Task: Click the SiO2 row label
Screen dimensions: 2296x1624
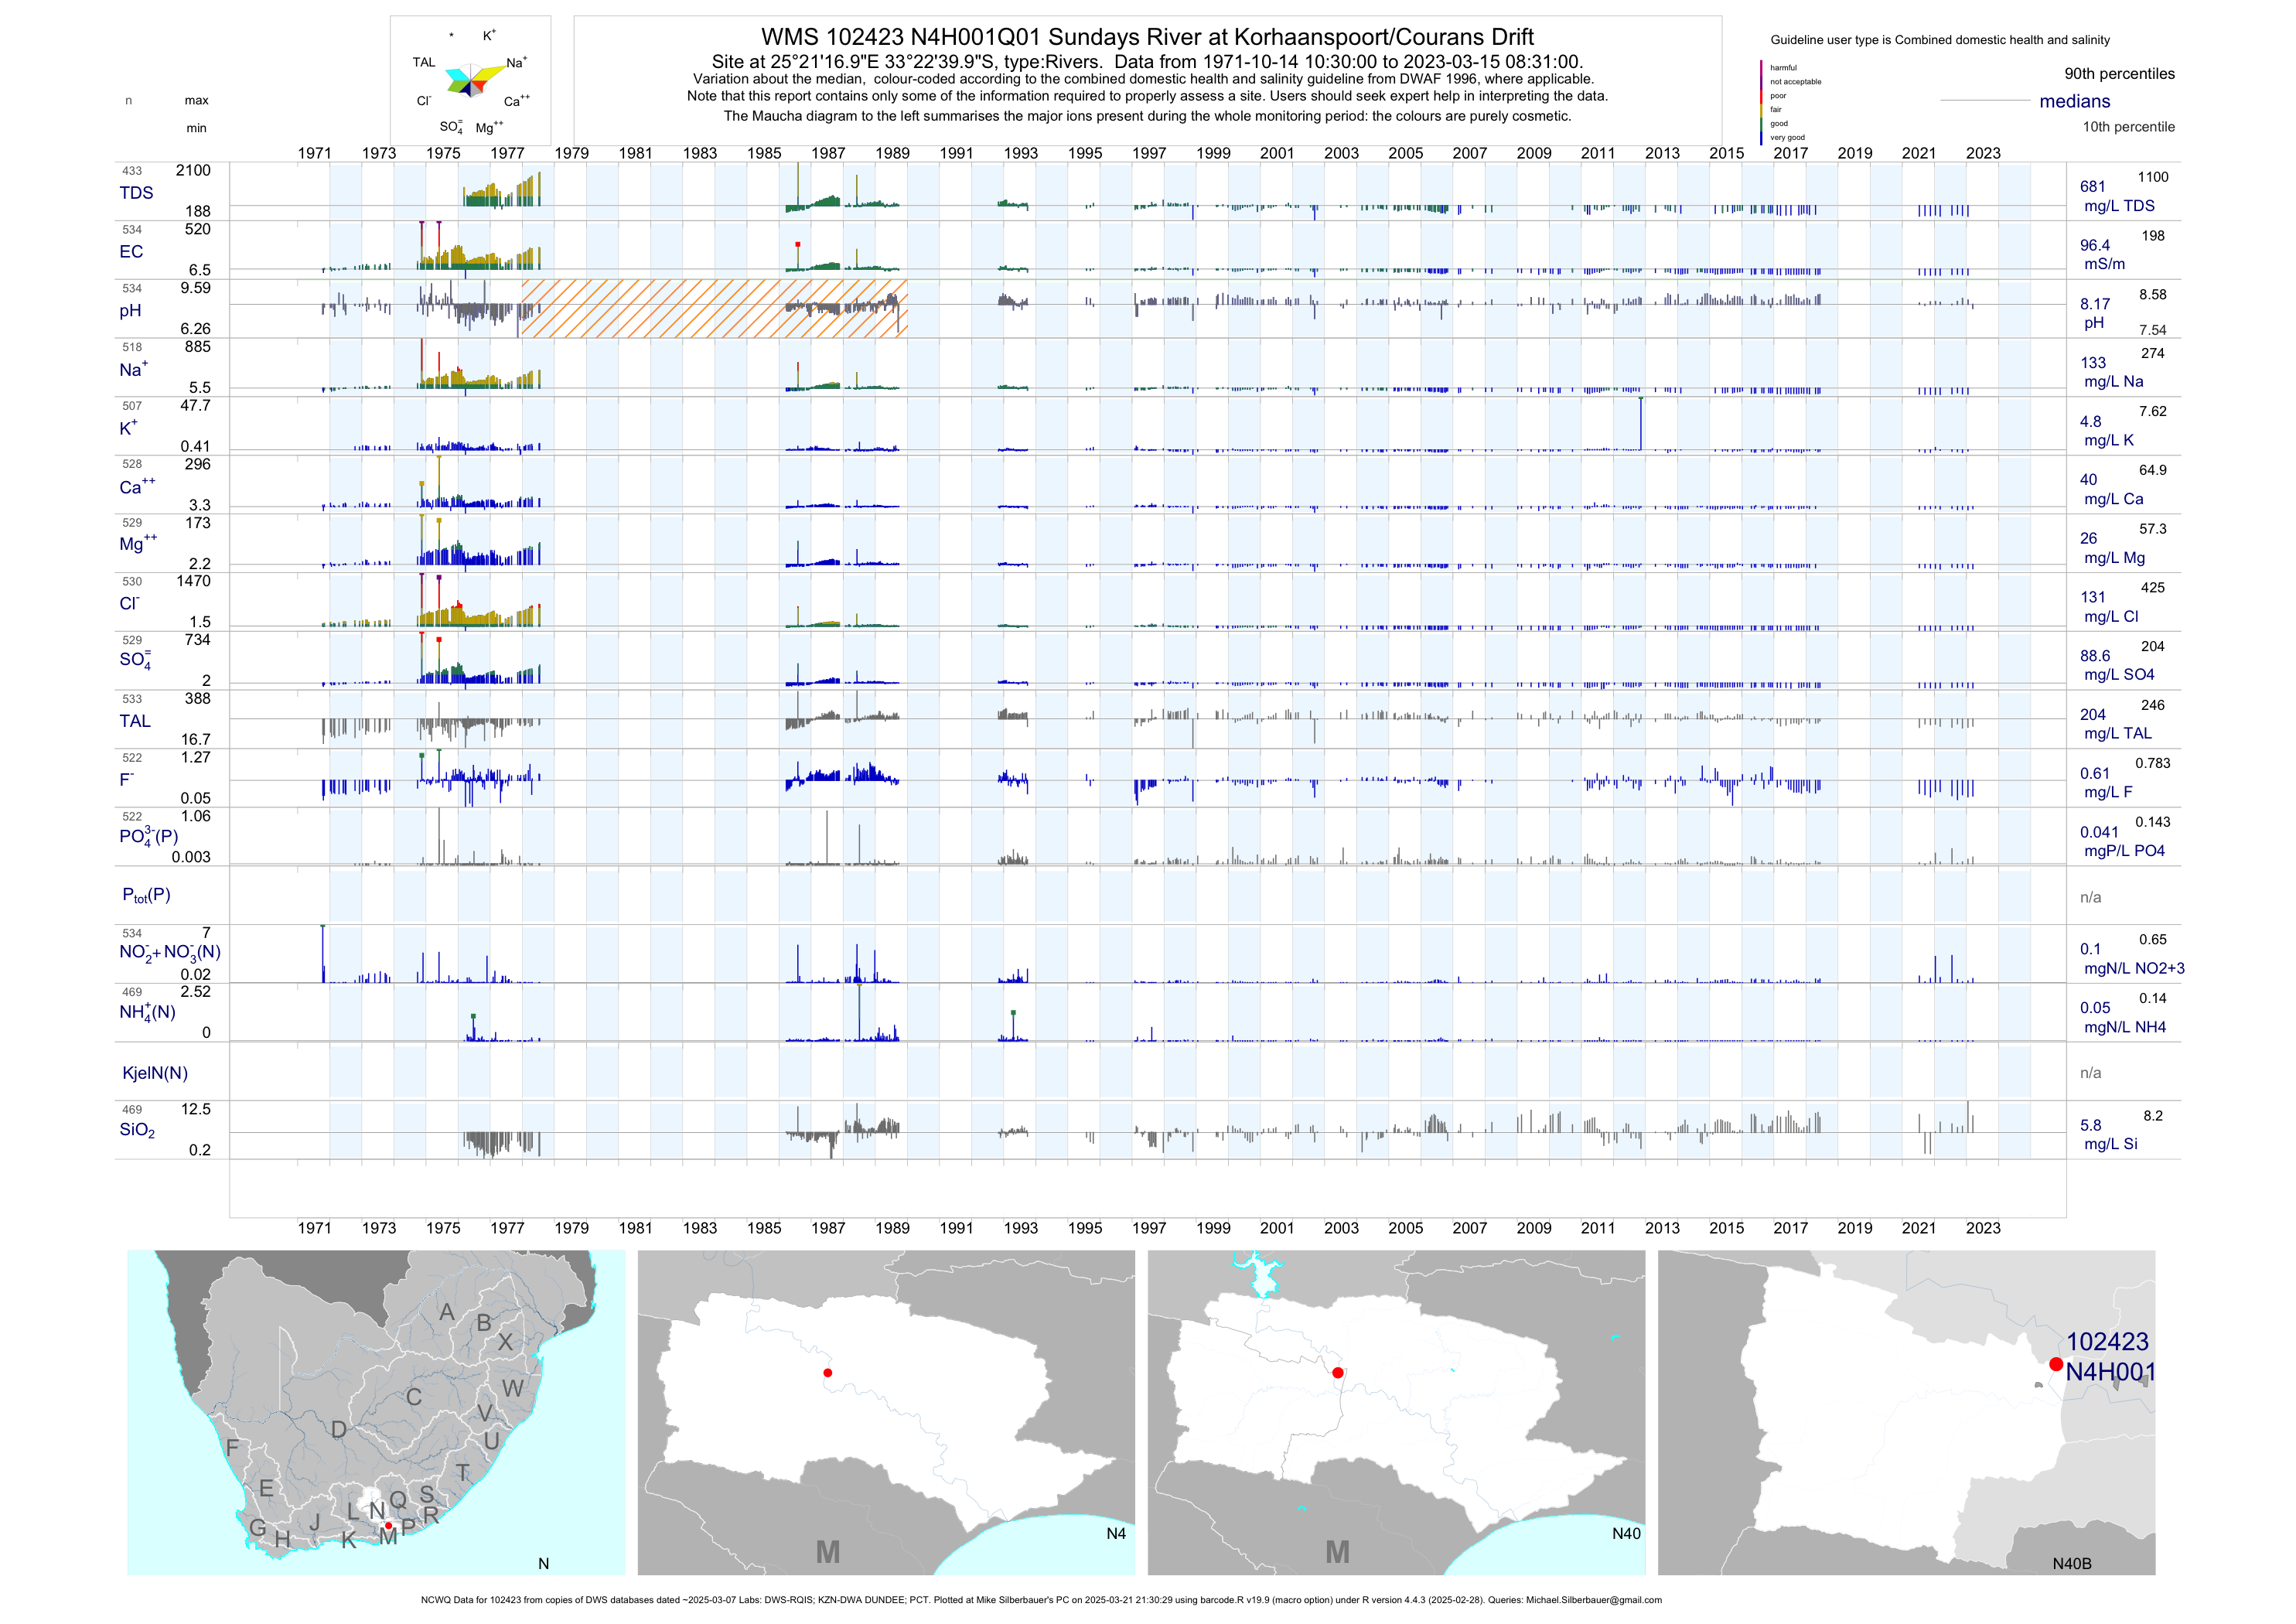Action: pyautogui.click(x=137, y=1130)
